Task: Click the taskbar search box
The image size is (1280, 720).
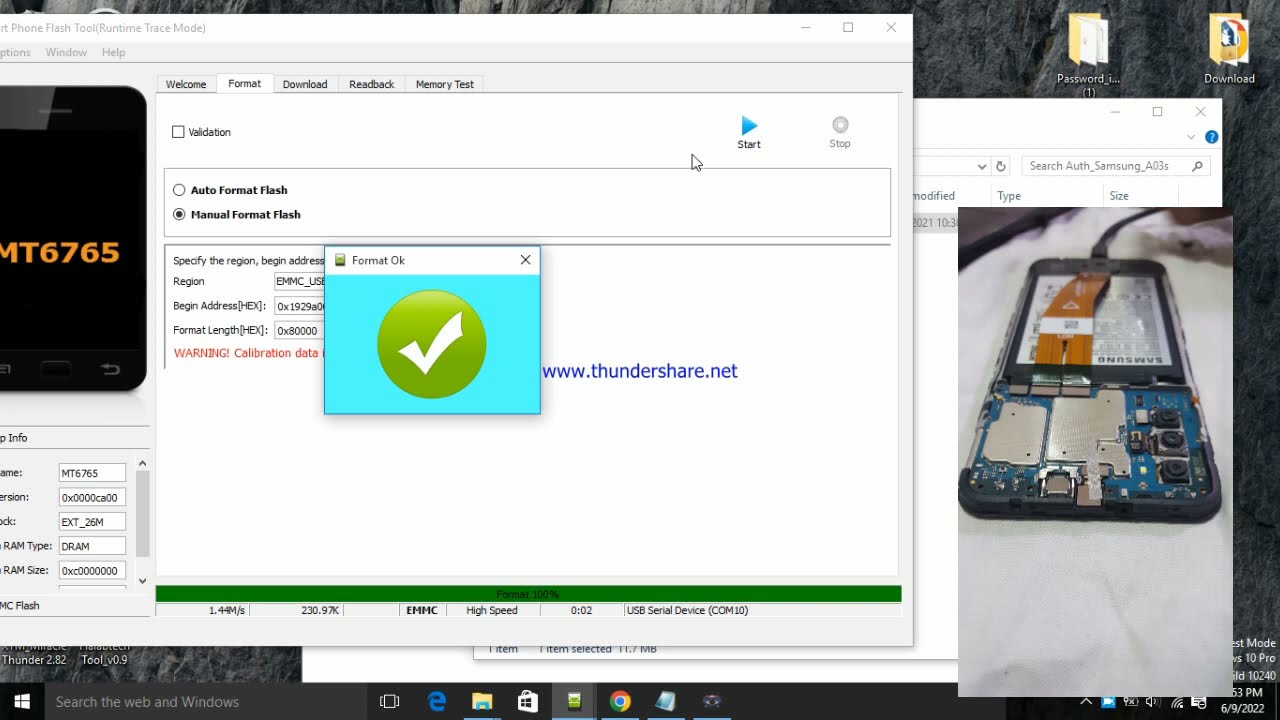Action: pos(207,702)
